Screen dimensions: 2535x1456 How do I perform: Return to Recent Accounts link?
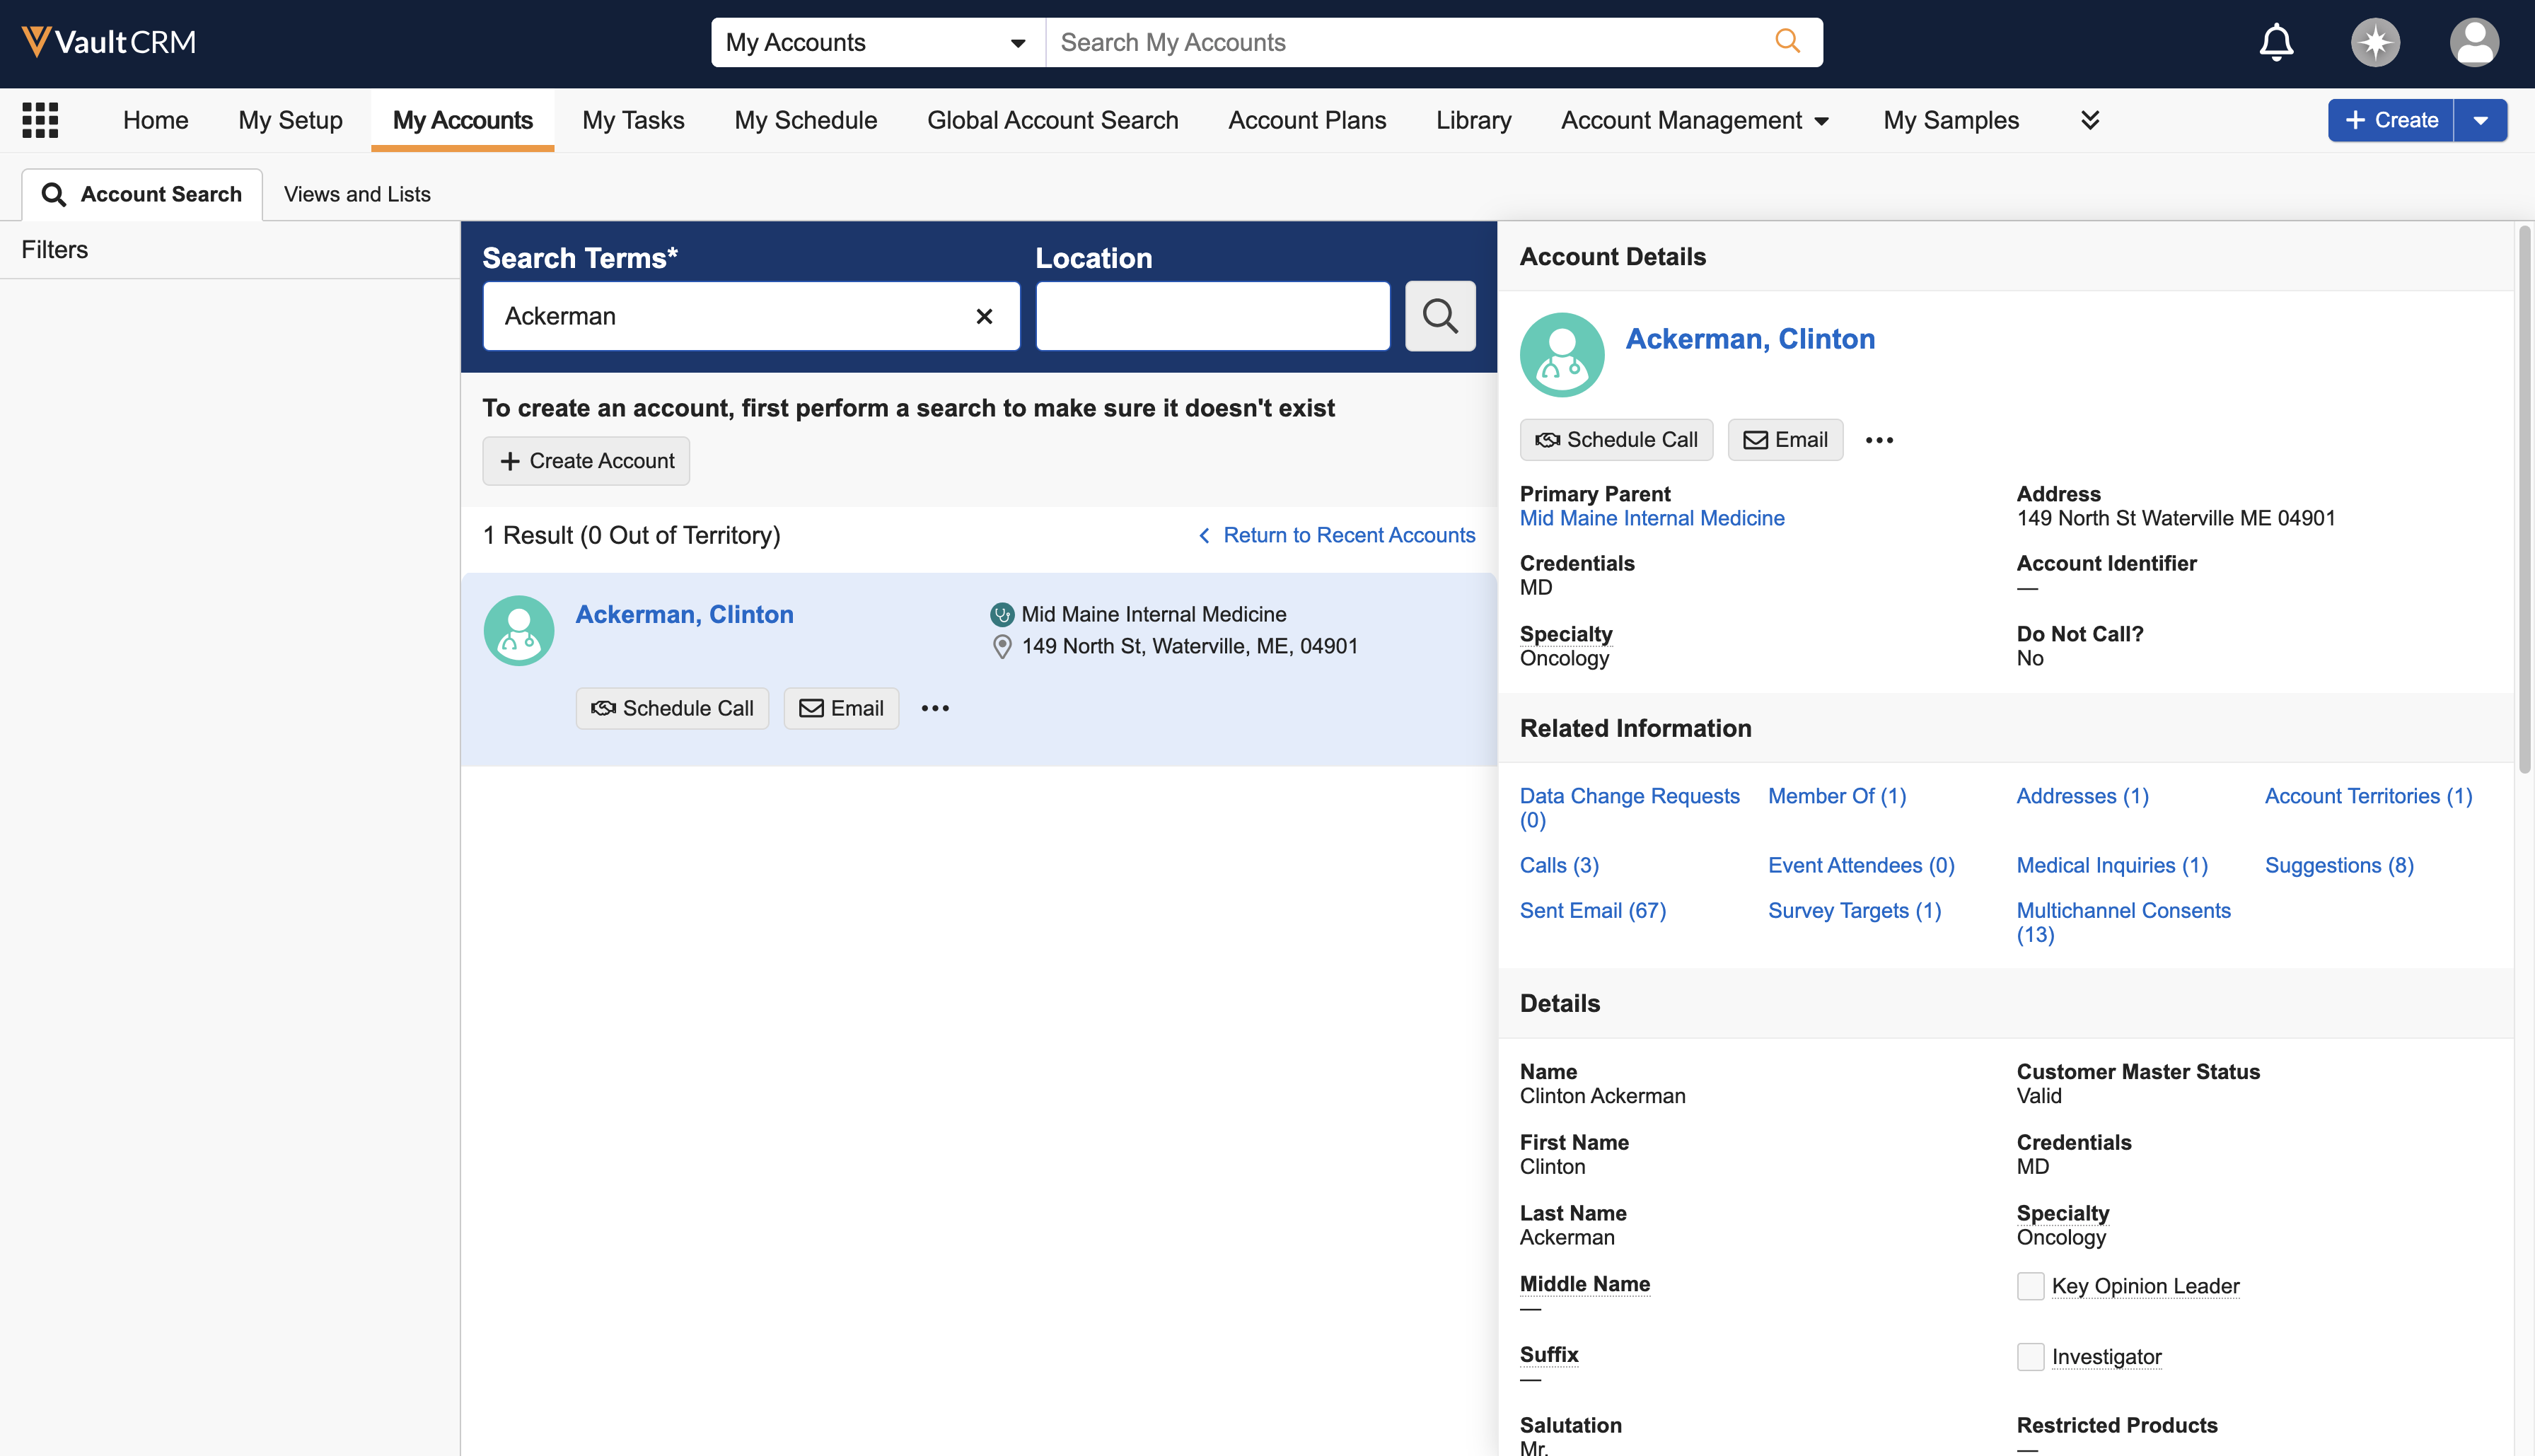[x=1337, y=535]
